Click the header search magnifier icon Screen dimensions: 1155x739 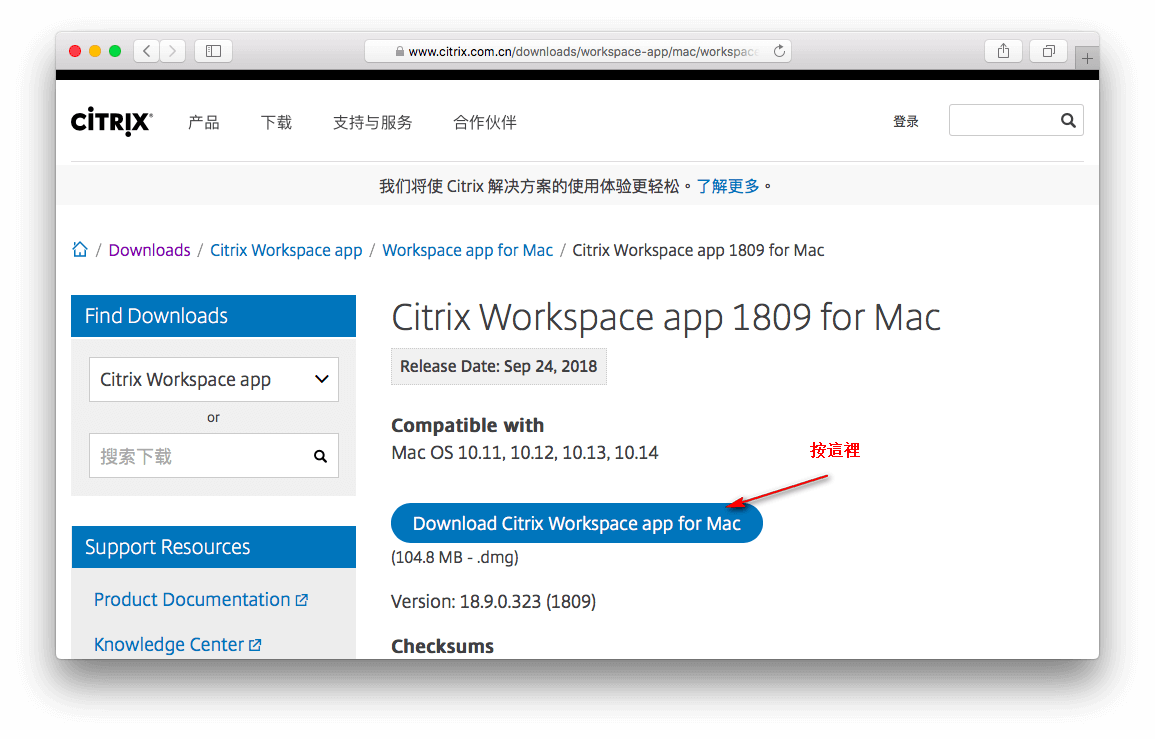point(1068,120)
